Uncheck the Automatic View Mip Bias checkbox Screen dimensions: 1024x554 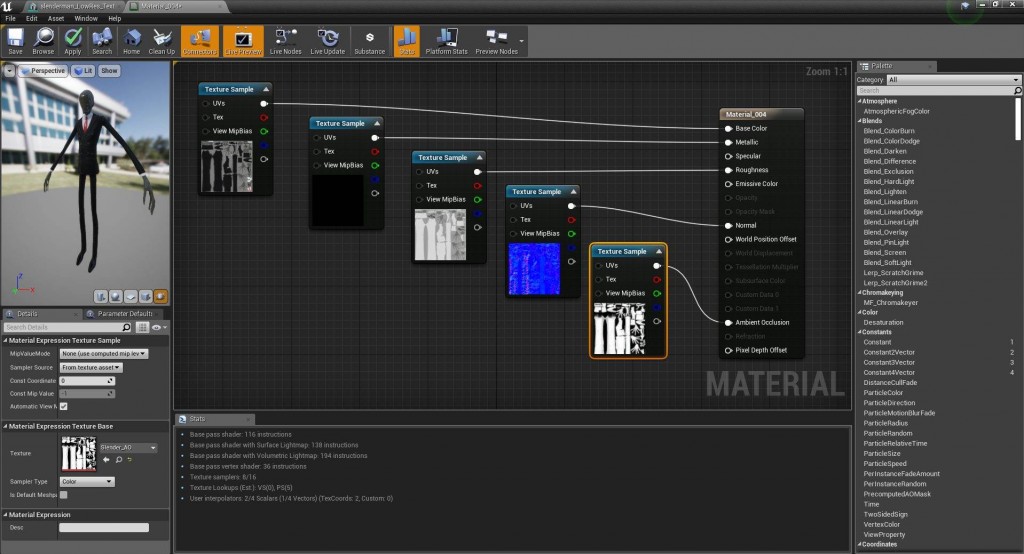pyautogui.click(x=64, y=406)
